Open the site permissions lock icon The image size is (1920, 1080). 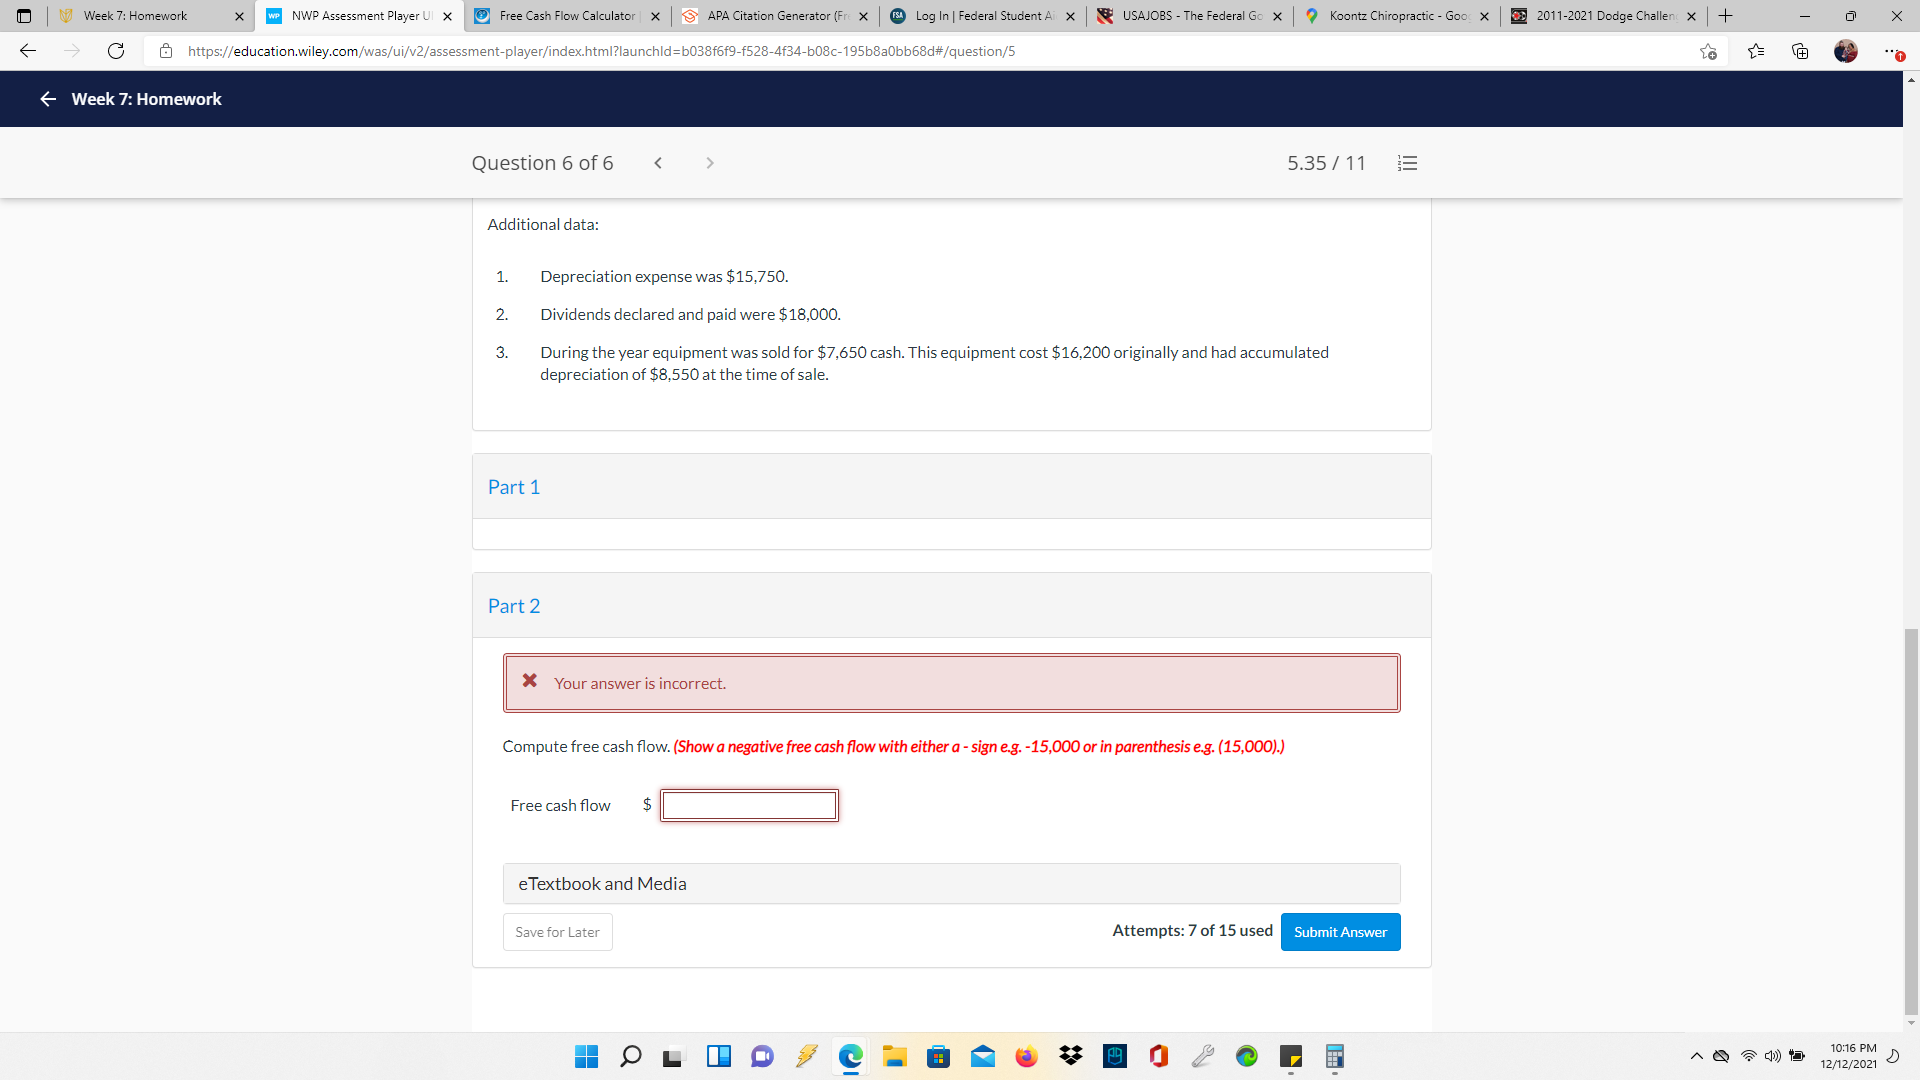point(166,51)
